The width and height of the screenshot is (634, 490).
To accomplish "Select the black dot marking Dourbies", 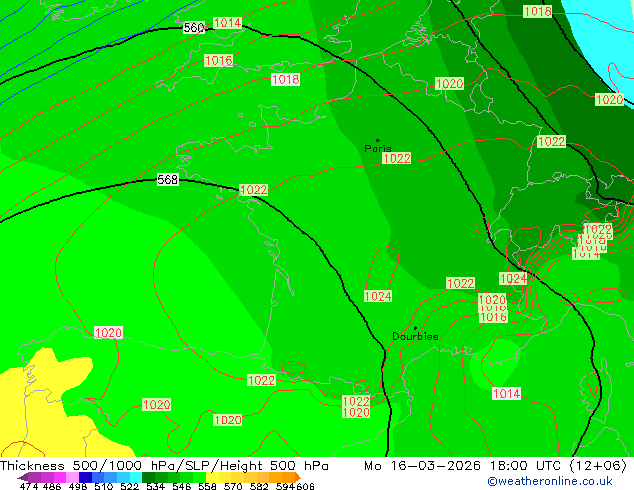I will (x=415, y=328).
